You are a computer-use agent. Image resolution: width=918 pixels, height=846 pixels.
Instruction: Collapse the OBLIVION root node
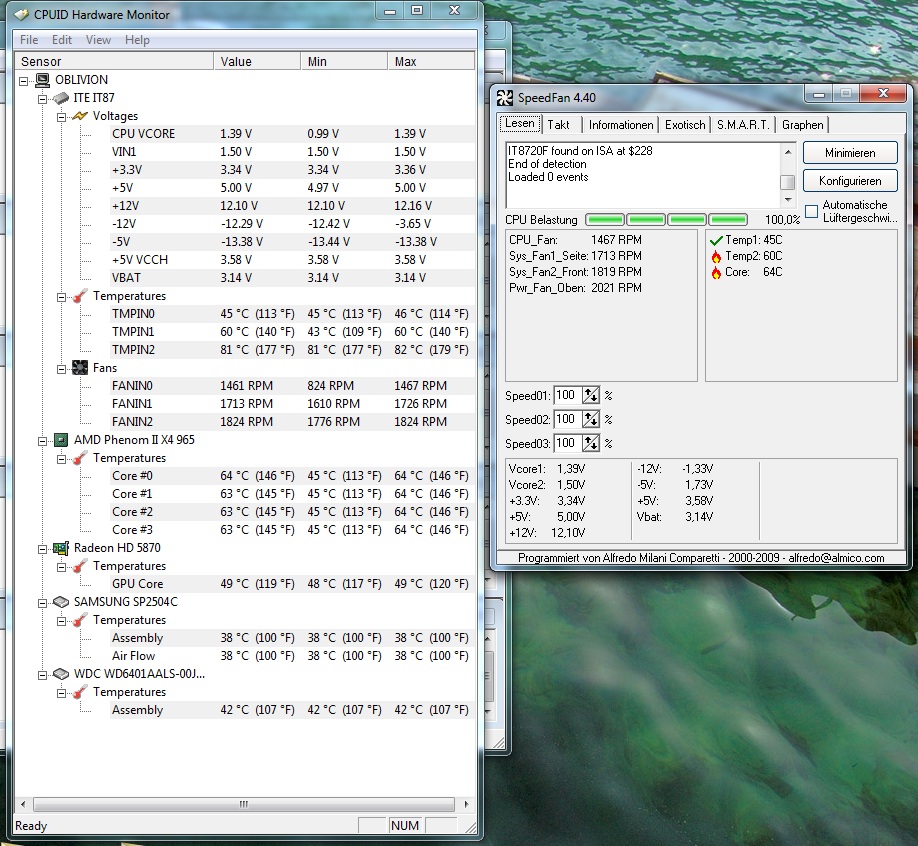pyautogui.click(x=23, y=81)
